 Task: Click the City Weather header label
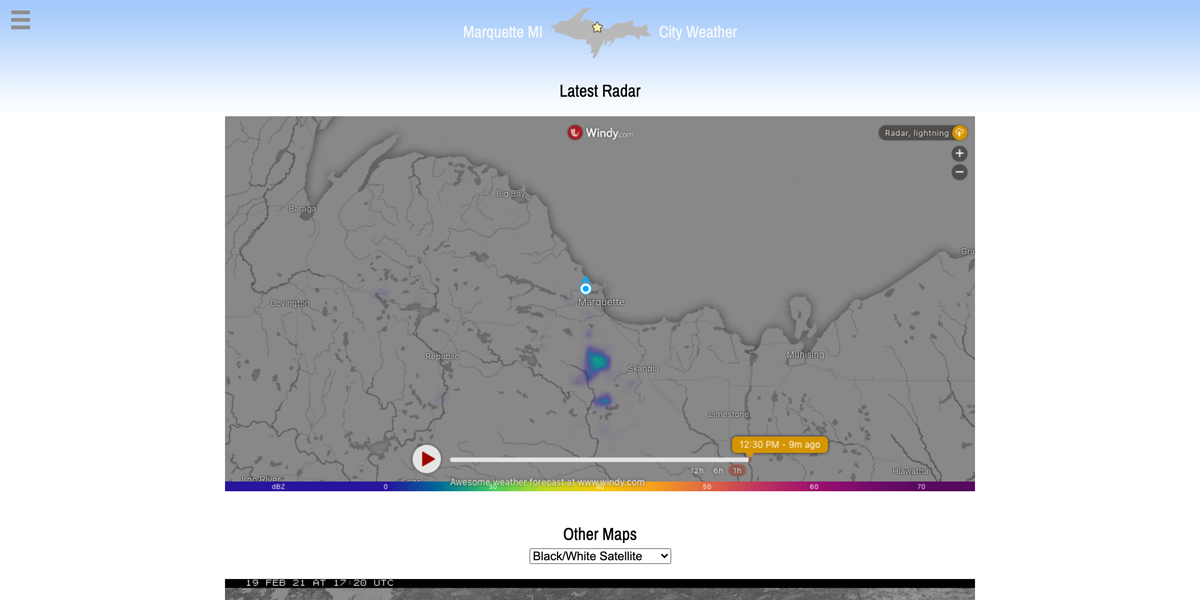pos(698,31)
